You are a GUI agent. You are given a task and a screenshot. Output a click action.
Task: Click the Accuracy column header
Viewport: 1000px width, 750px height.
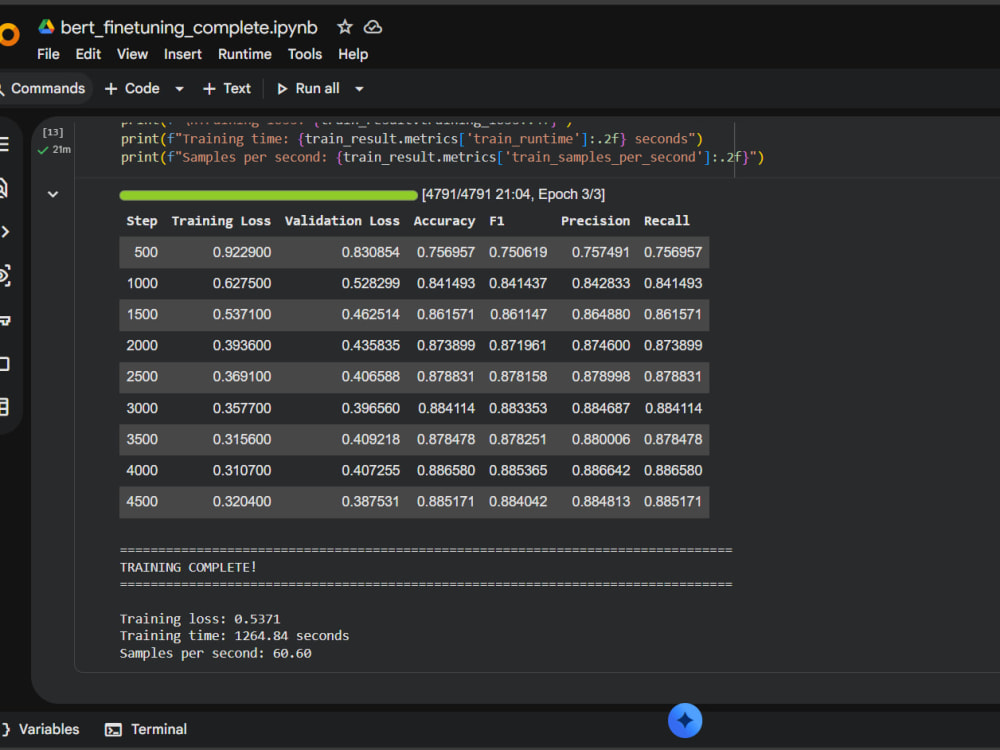pyautogui.click(x=444, y=221)
